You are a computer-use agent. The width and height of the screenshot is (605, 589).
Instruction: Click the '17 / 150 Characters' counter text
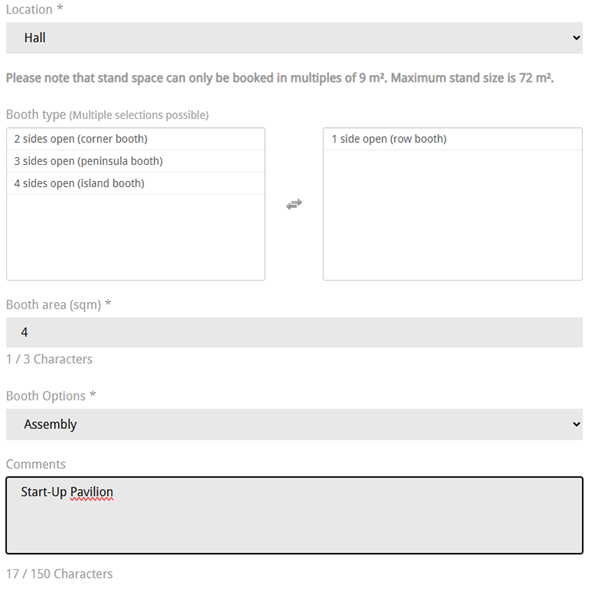pyautogui.click(x=59, y=574)
